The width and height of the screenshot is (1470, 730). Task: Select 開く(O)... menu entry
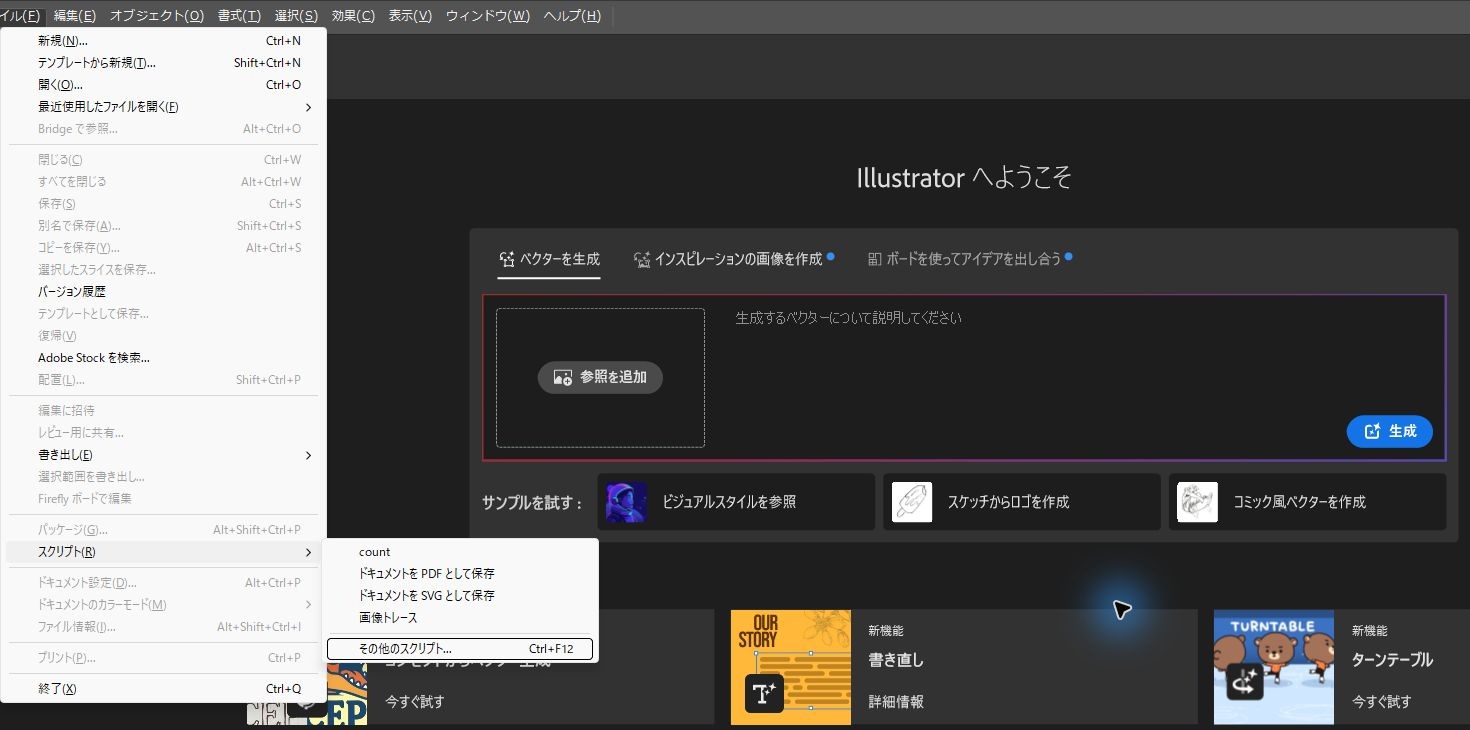(163, 85)
